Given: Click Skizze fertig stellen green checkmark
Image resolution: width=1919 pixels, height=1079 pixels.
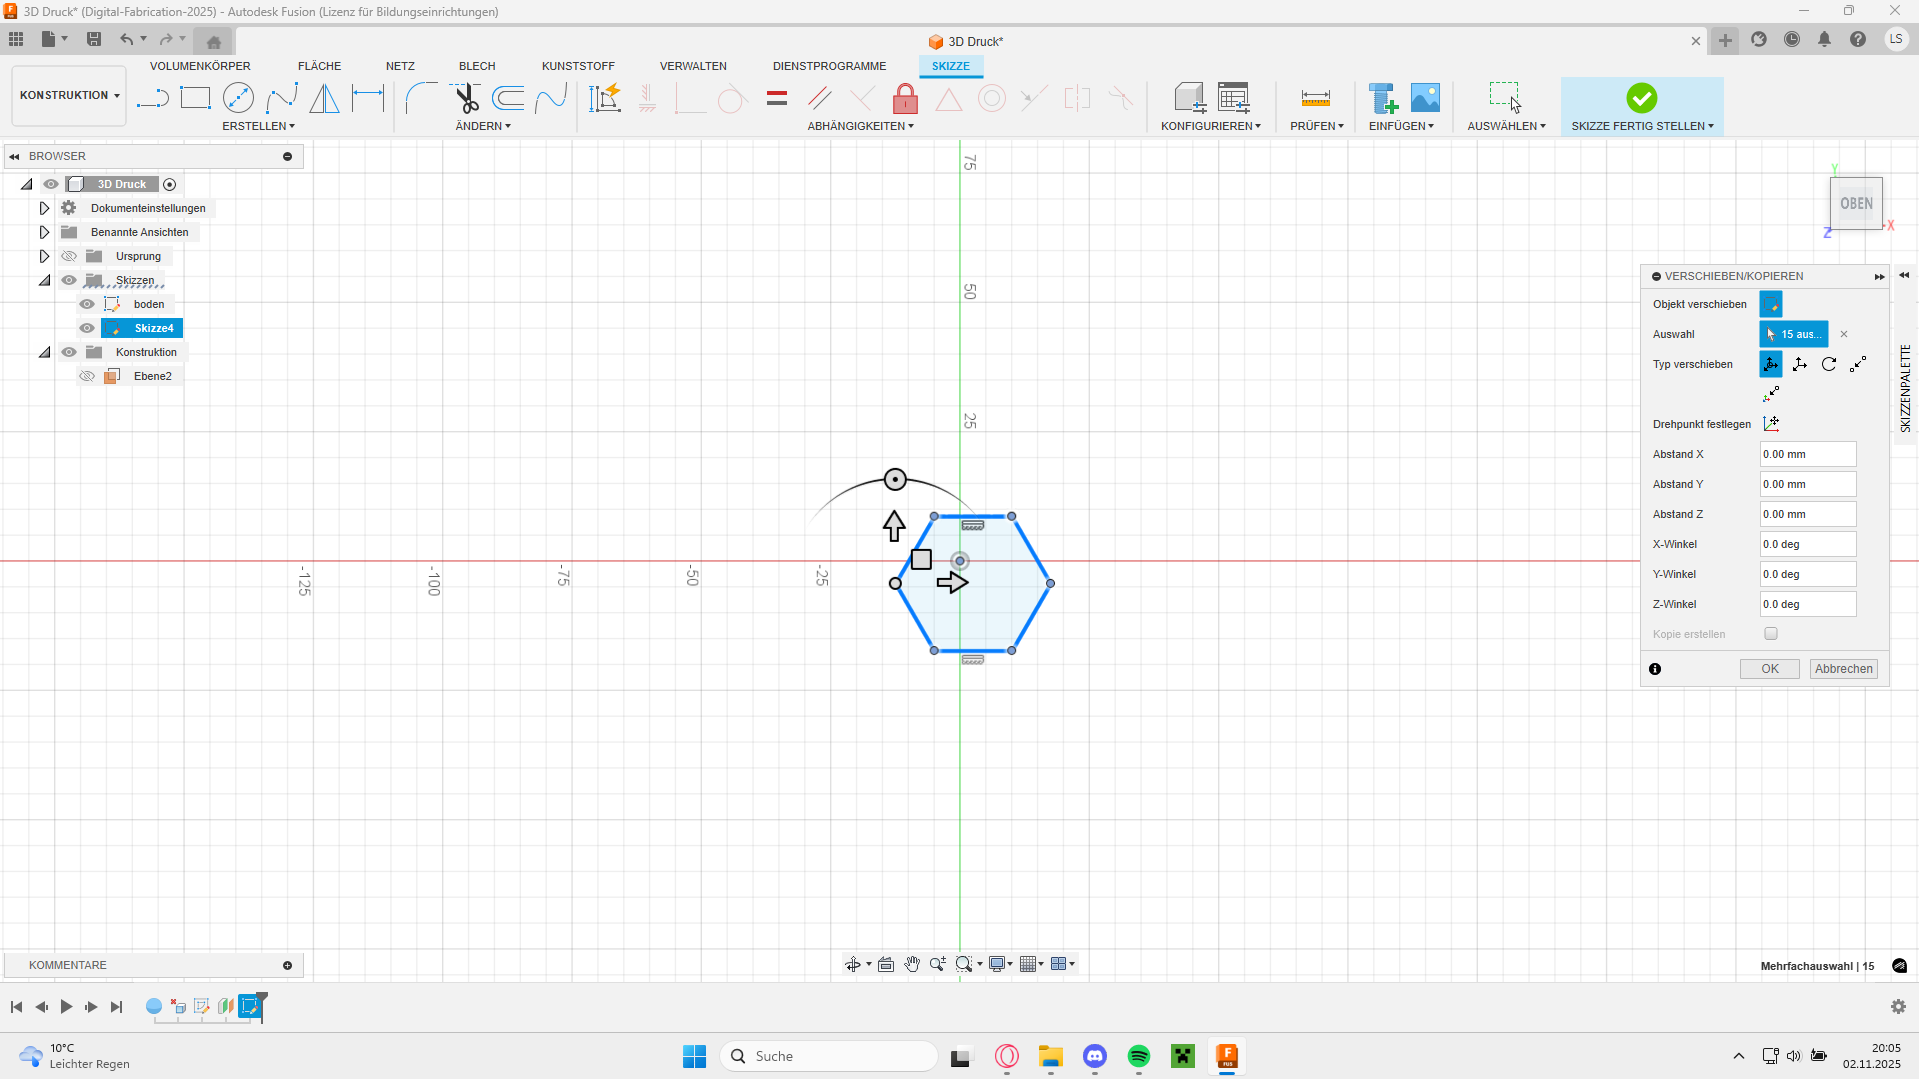Looking at the screenshot, I should (x=1641, y=98).
